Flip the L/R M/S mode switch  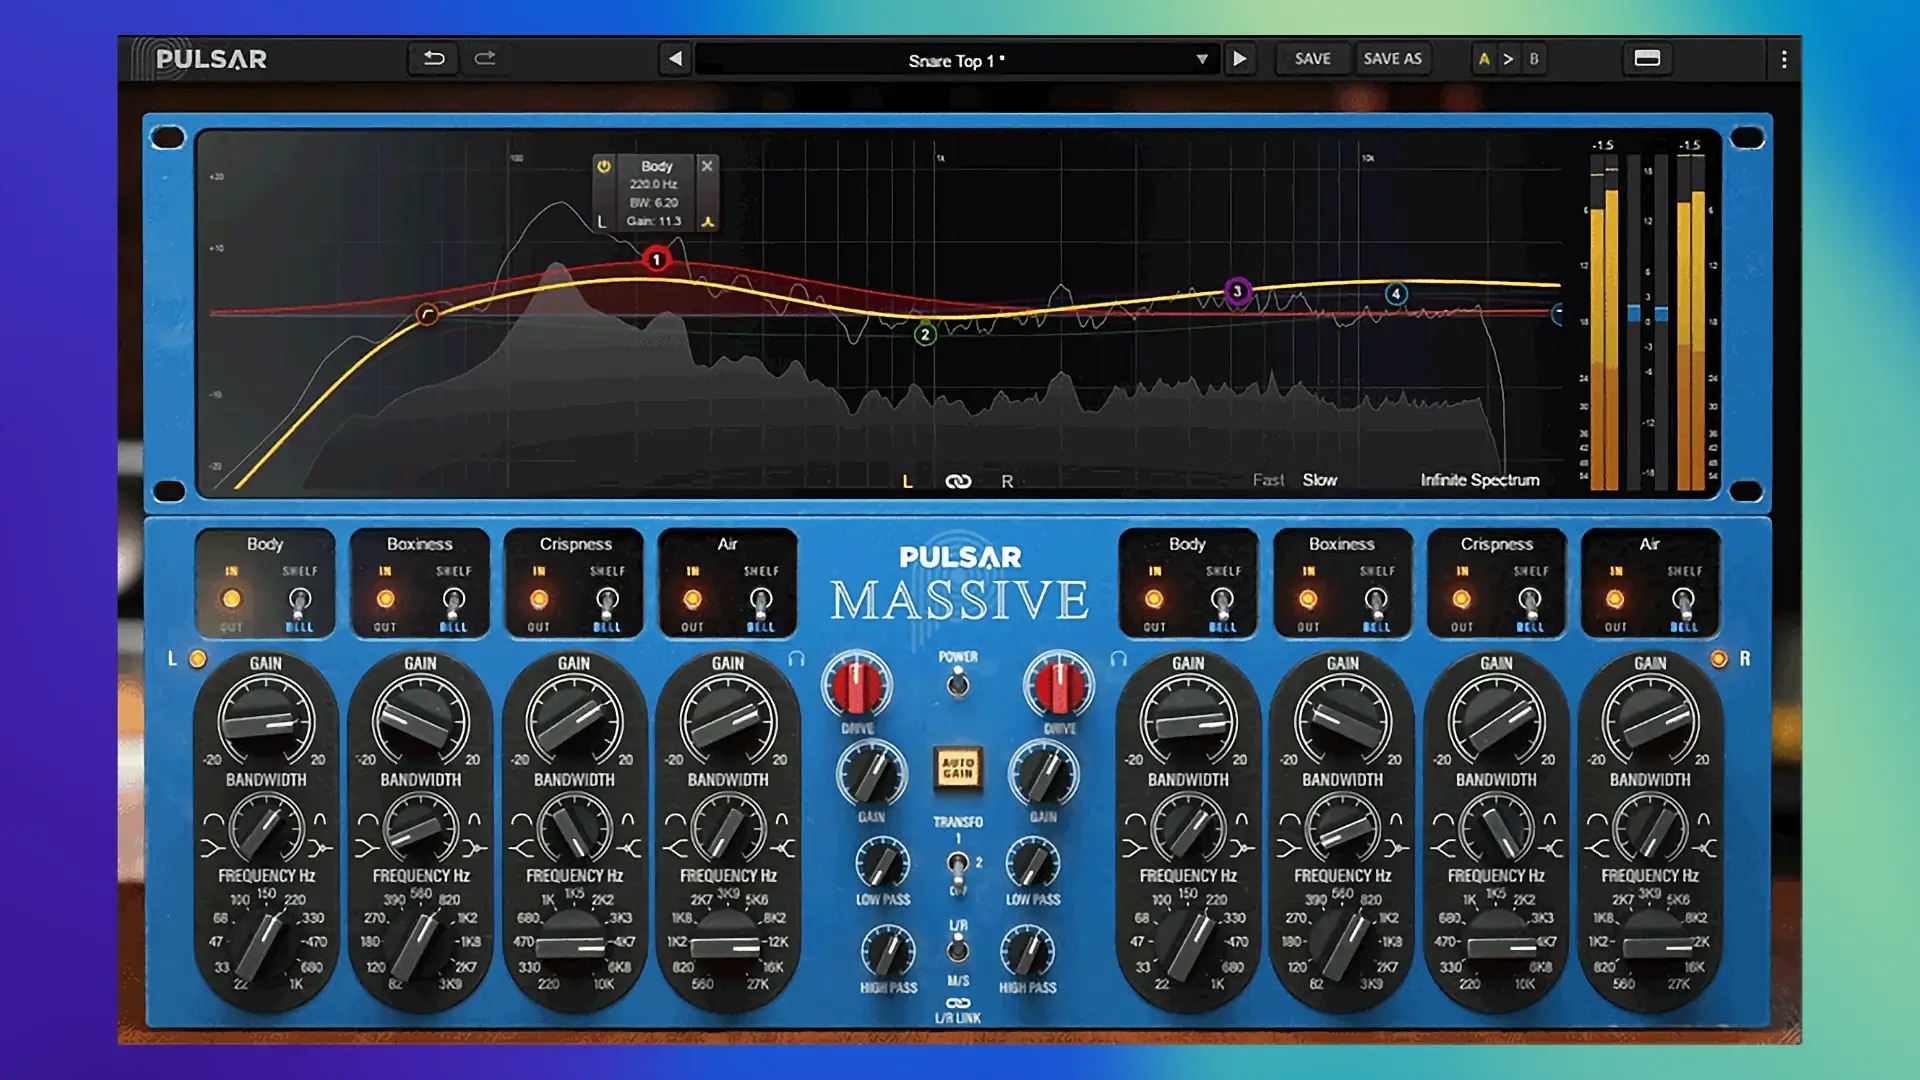pos(958,948)
